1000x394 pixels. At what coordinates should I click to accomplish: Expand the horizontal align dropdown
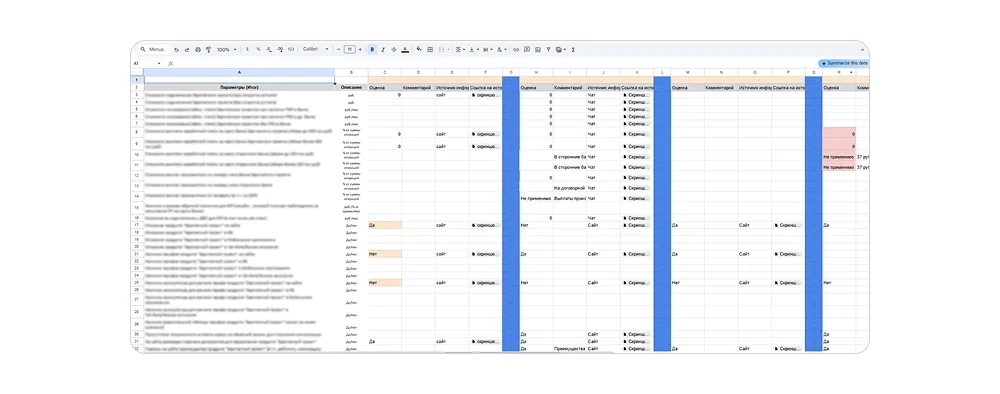pyautogui.click(x=460, y=49)
